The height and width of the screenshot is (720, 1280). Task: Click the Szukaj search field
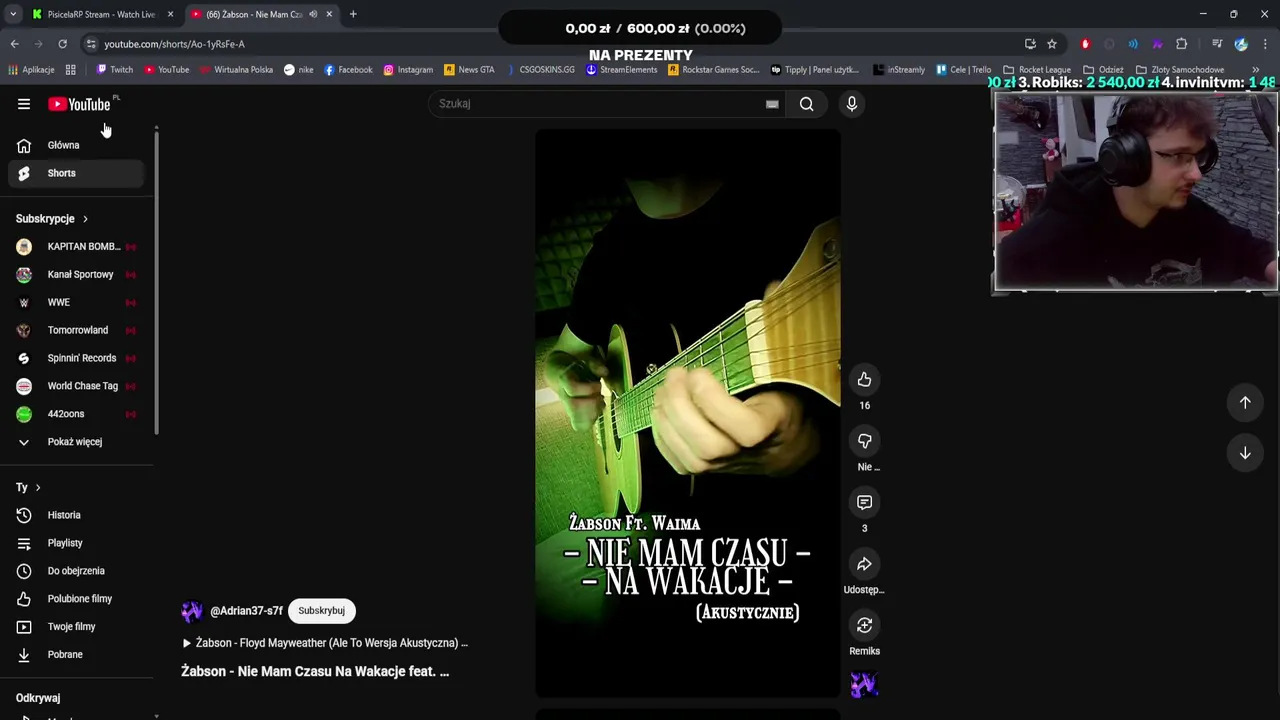click(x=598, y=104)
